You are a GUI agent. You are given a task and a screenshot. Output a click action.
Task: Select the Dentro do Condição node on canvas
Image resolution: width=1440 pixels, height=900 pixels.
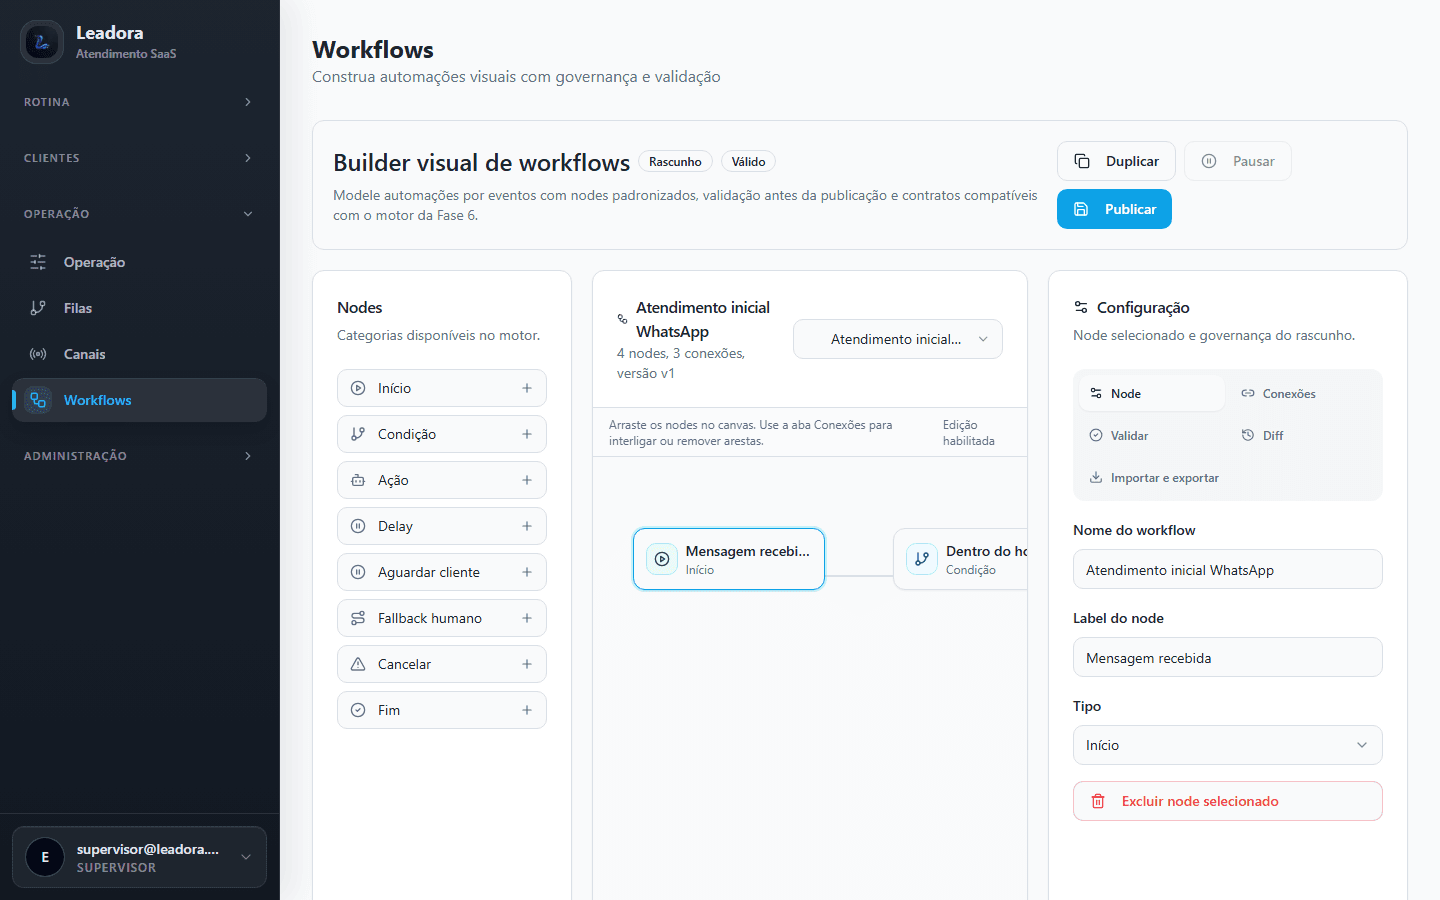point(960,559)
